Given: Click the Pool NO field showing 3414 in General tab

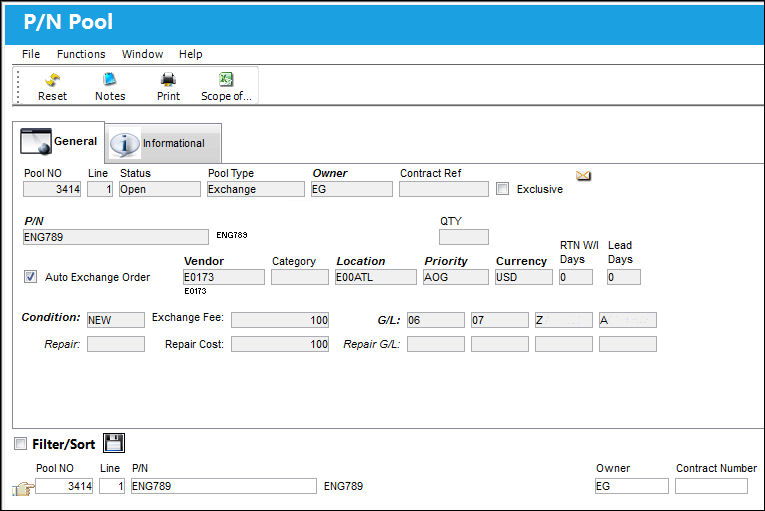Looking at the screenshot, I should (x=52, y=189).
